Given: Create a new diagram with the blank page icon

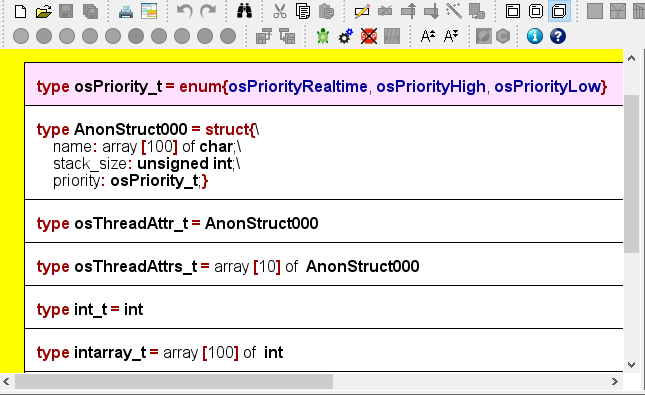Looking at the screenshot, I should pyautogui.click(x=20, y=12).
